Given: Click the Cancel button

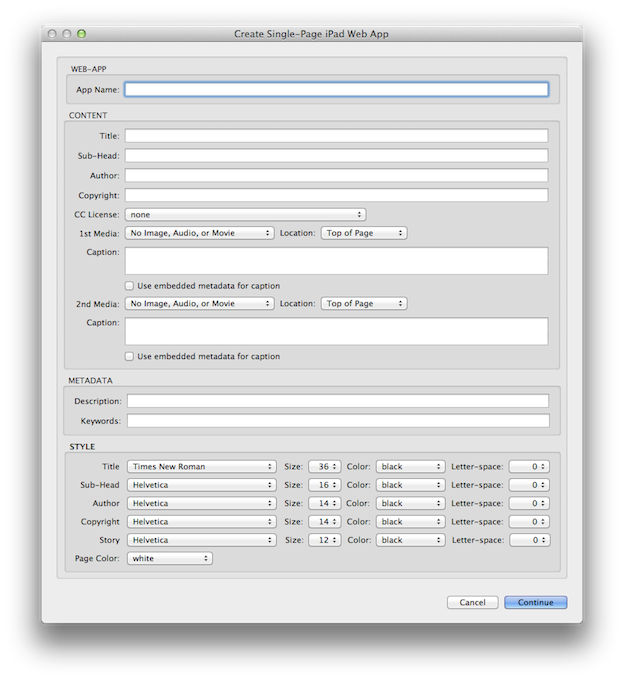Looking at the screenshot, I should (472, 602).
